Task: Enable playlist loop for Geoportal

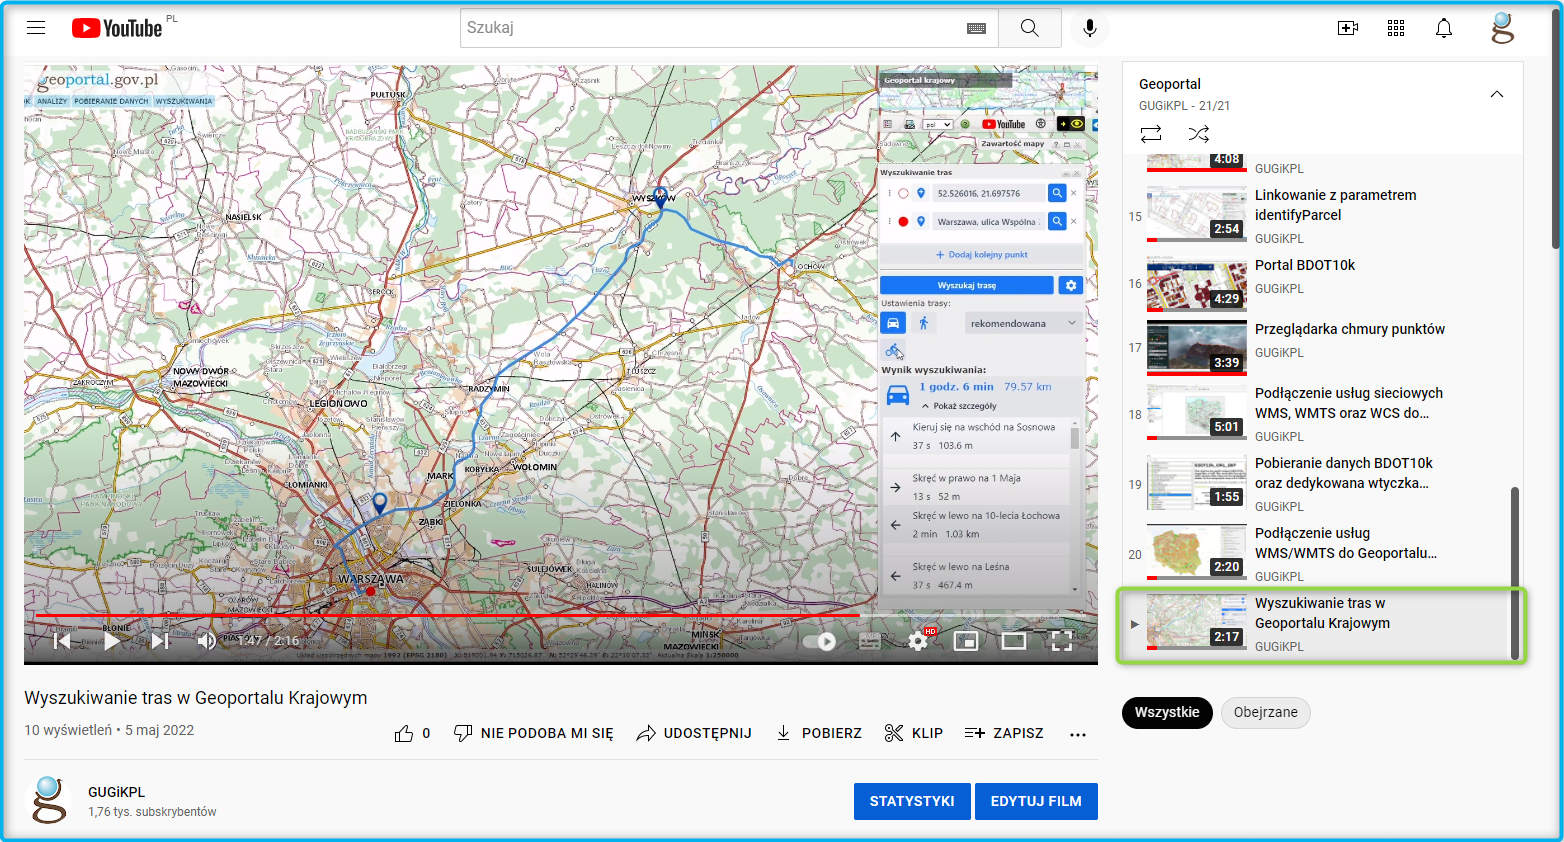Action: (1150, 133)
